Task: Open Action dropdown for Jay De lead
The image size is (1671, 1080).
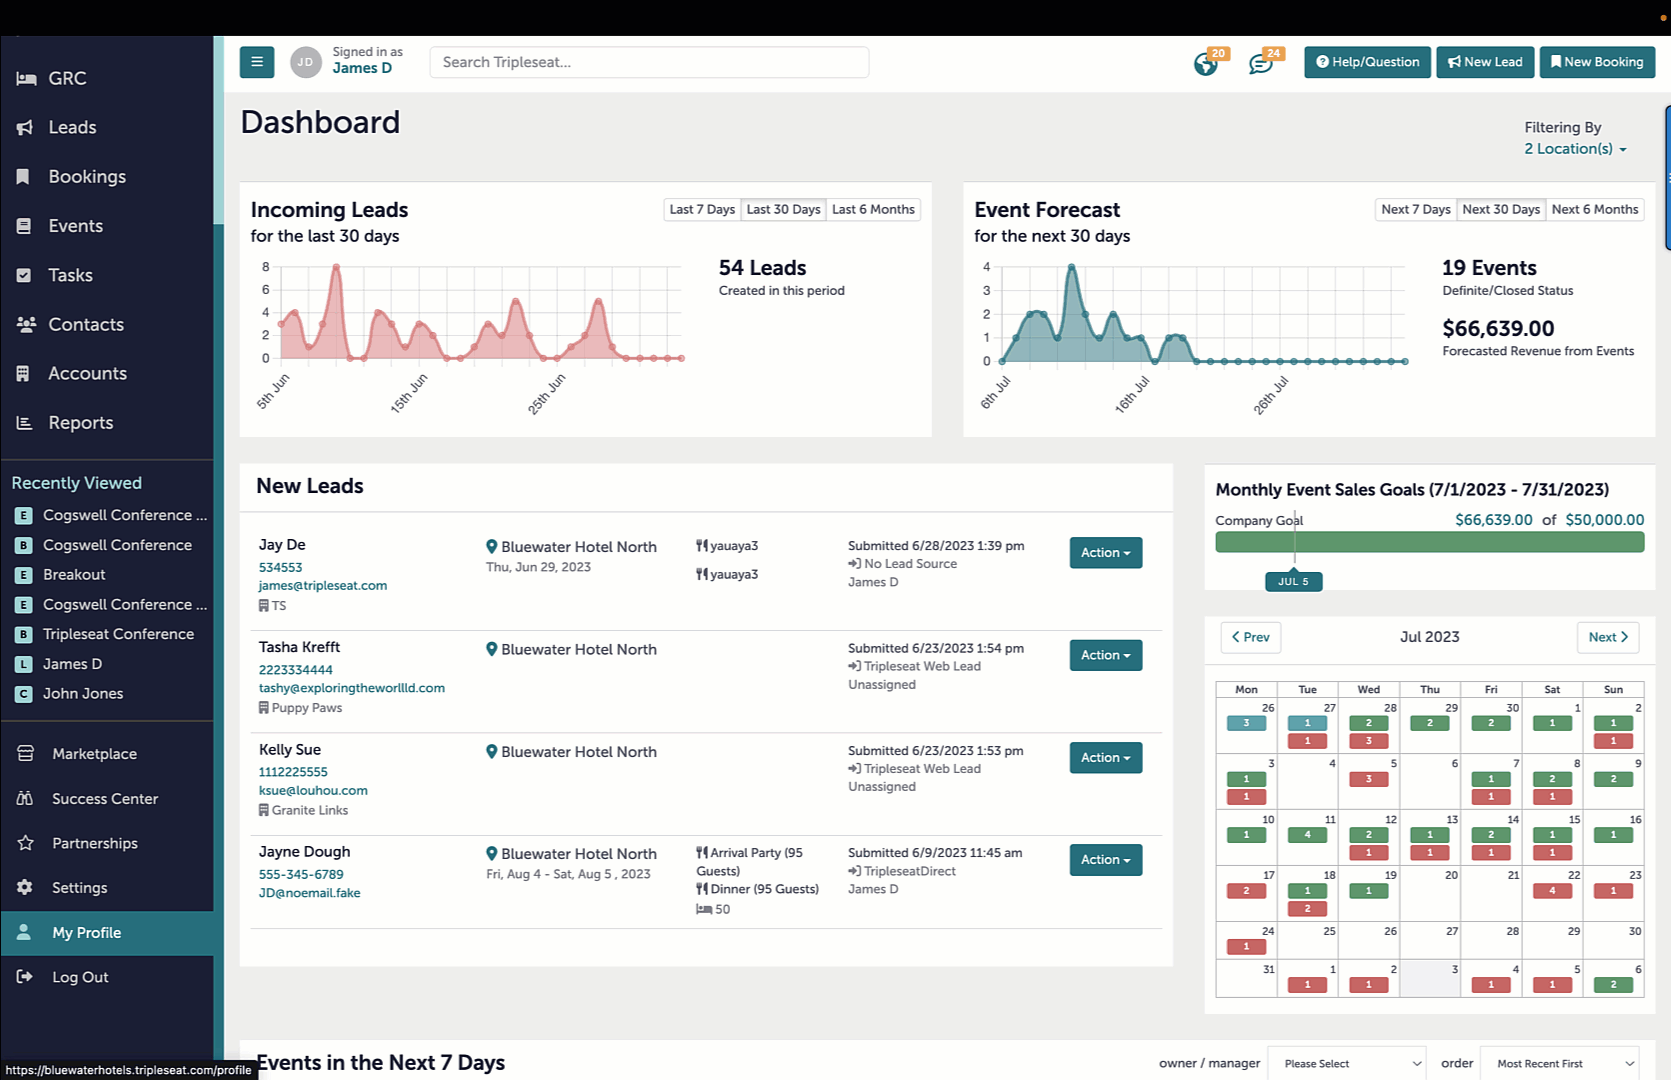Action: [x=1105, y=553]
